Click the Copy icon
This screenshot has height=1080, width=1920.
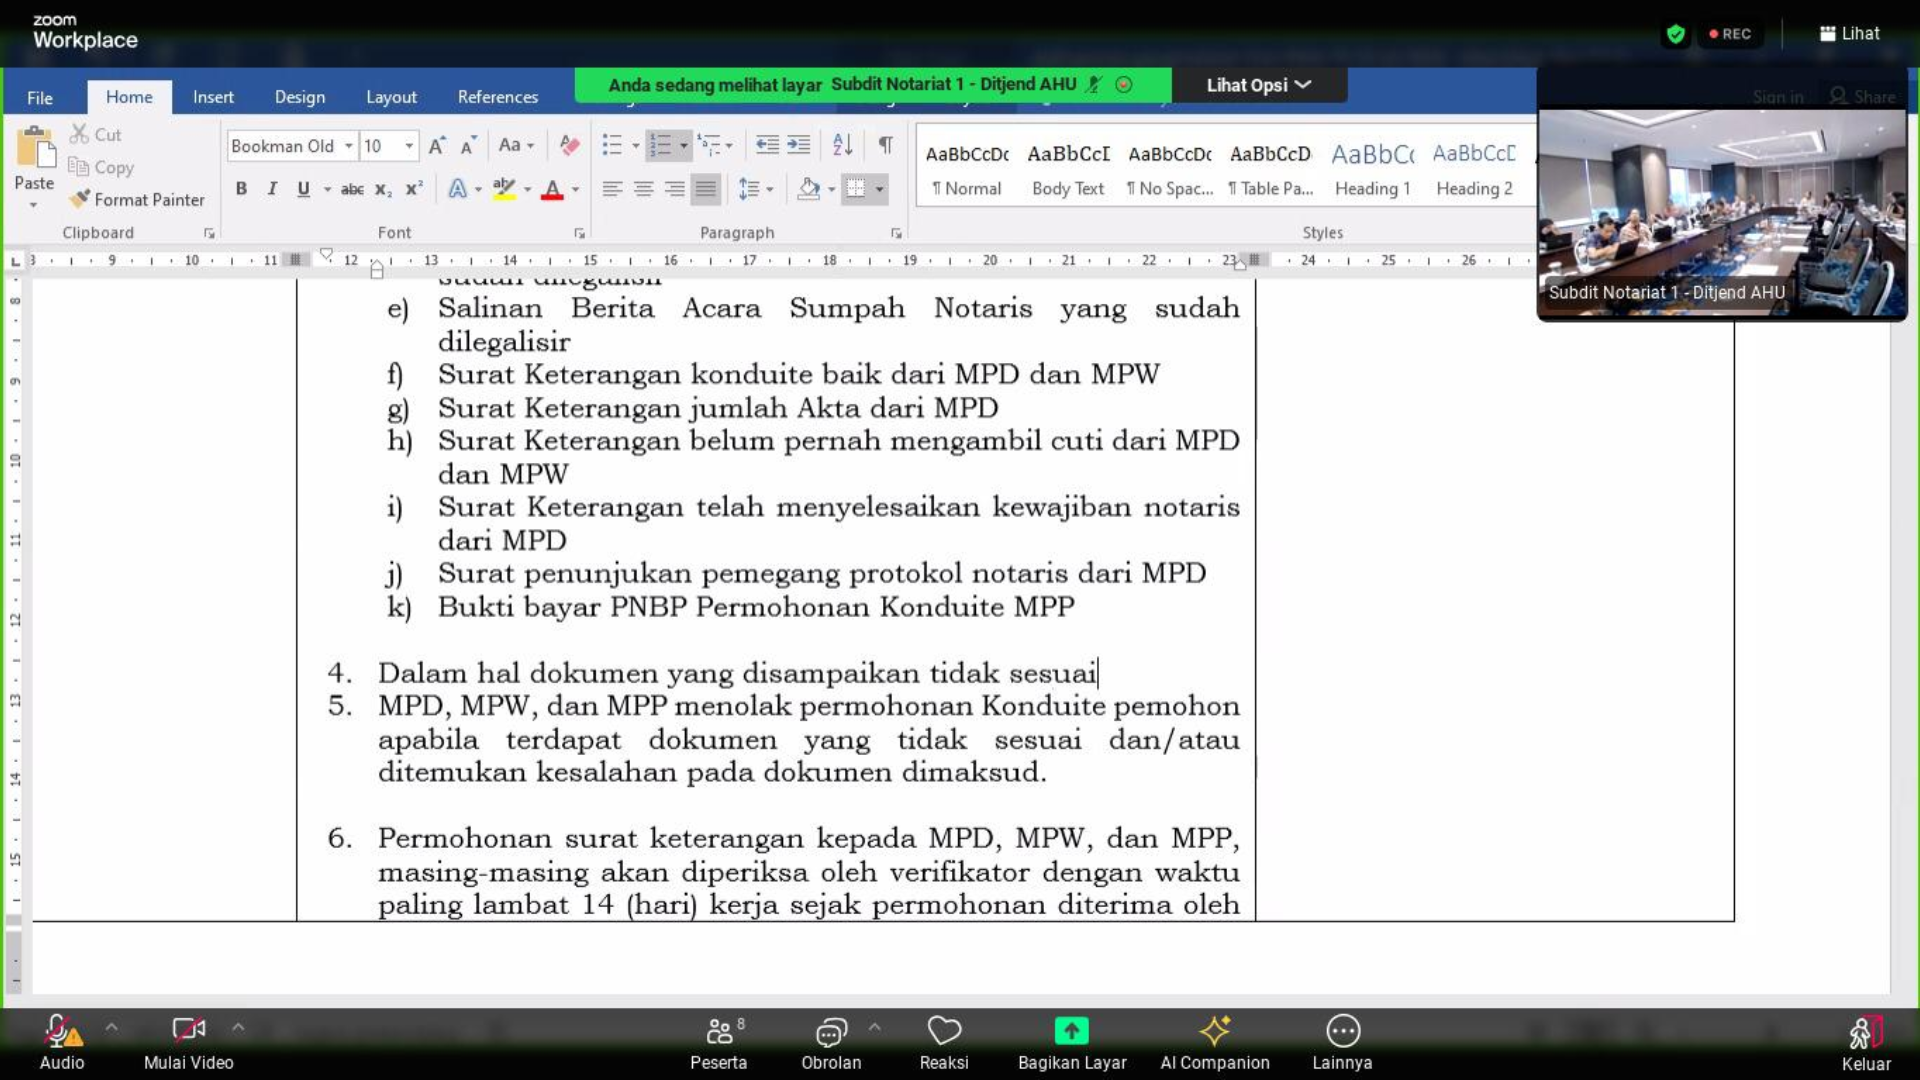coord(78,167)
